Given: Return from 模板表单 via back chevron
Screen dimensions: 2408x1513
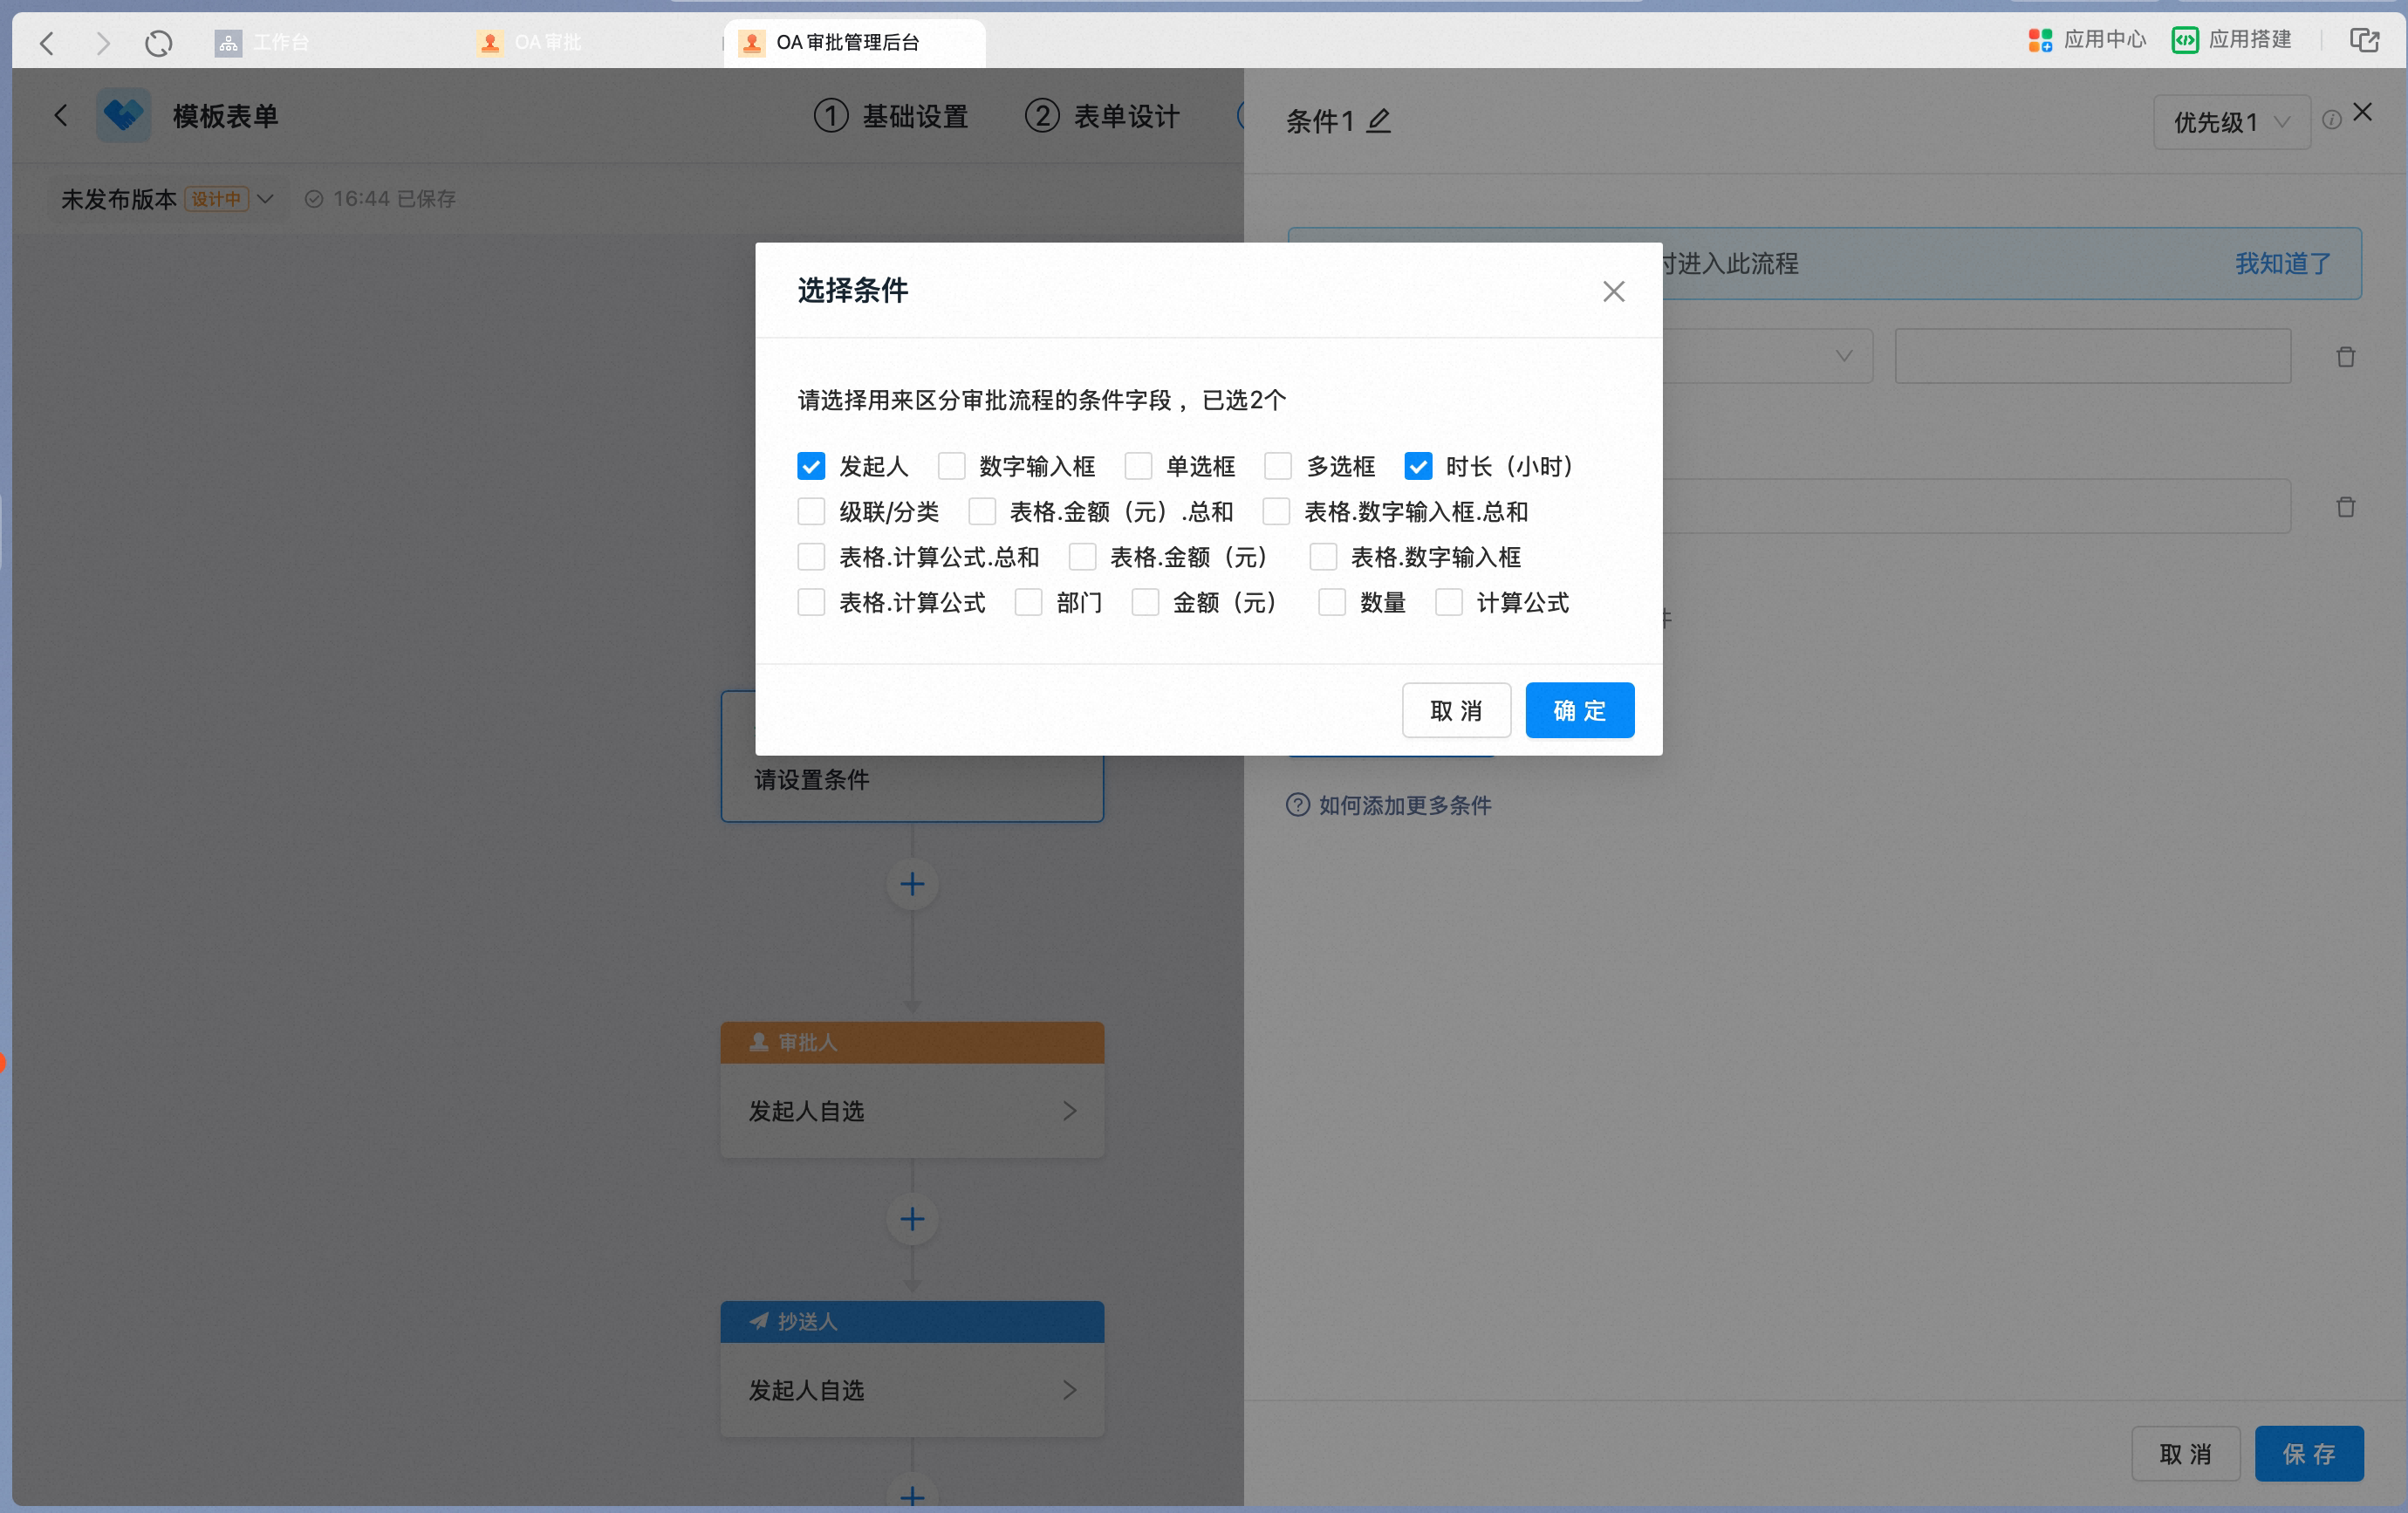Looking at the screenshot, I should coord(61,116).
